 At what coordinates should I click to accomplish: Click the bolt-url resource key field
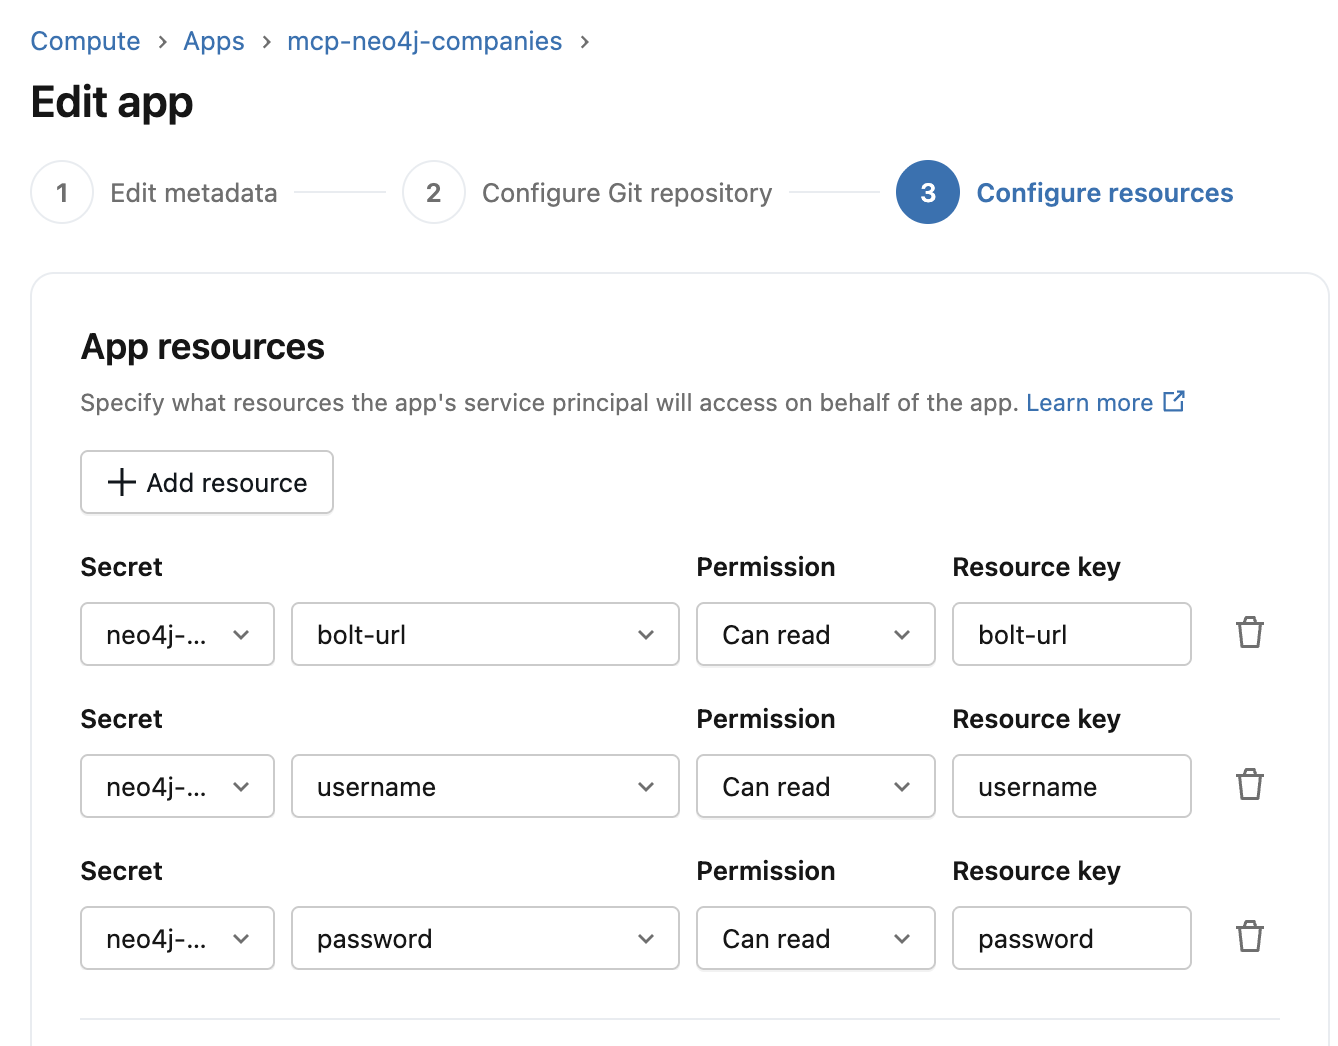[x=1071, y=634]
